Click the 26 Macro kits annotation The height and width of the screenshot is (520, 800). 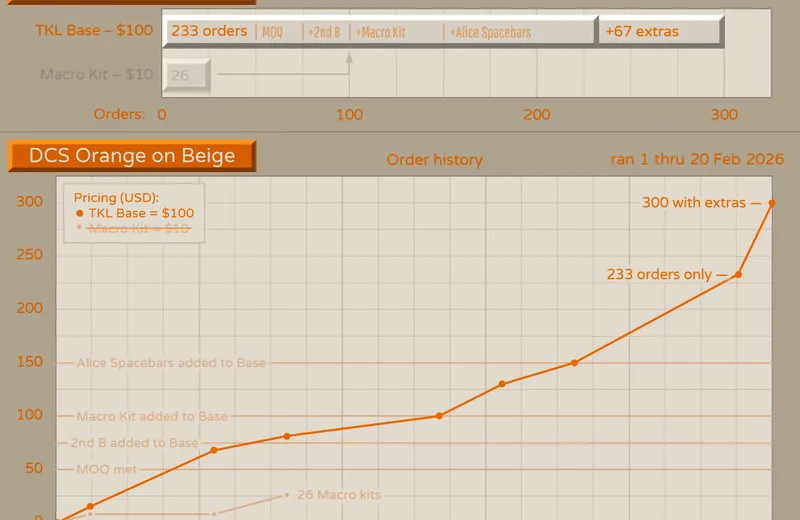pyautogui.click(x=339, y=495)
